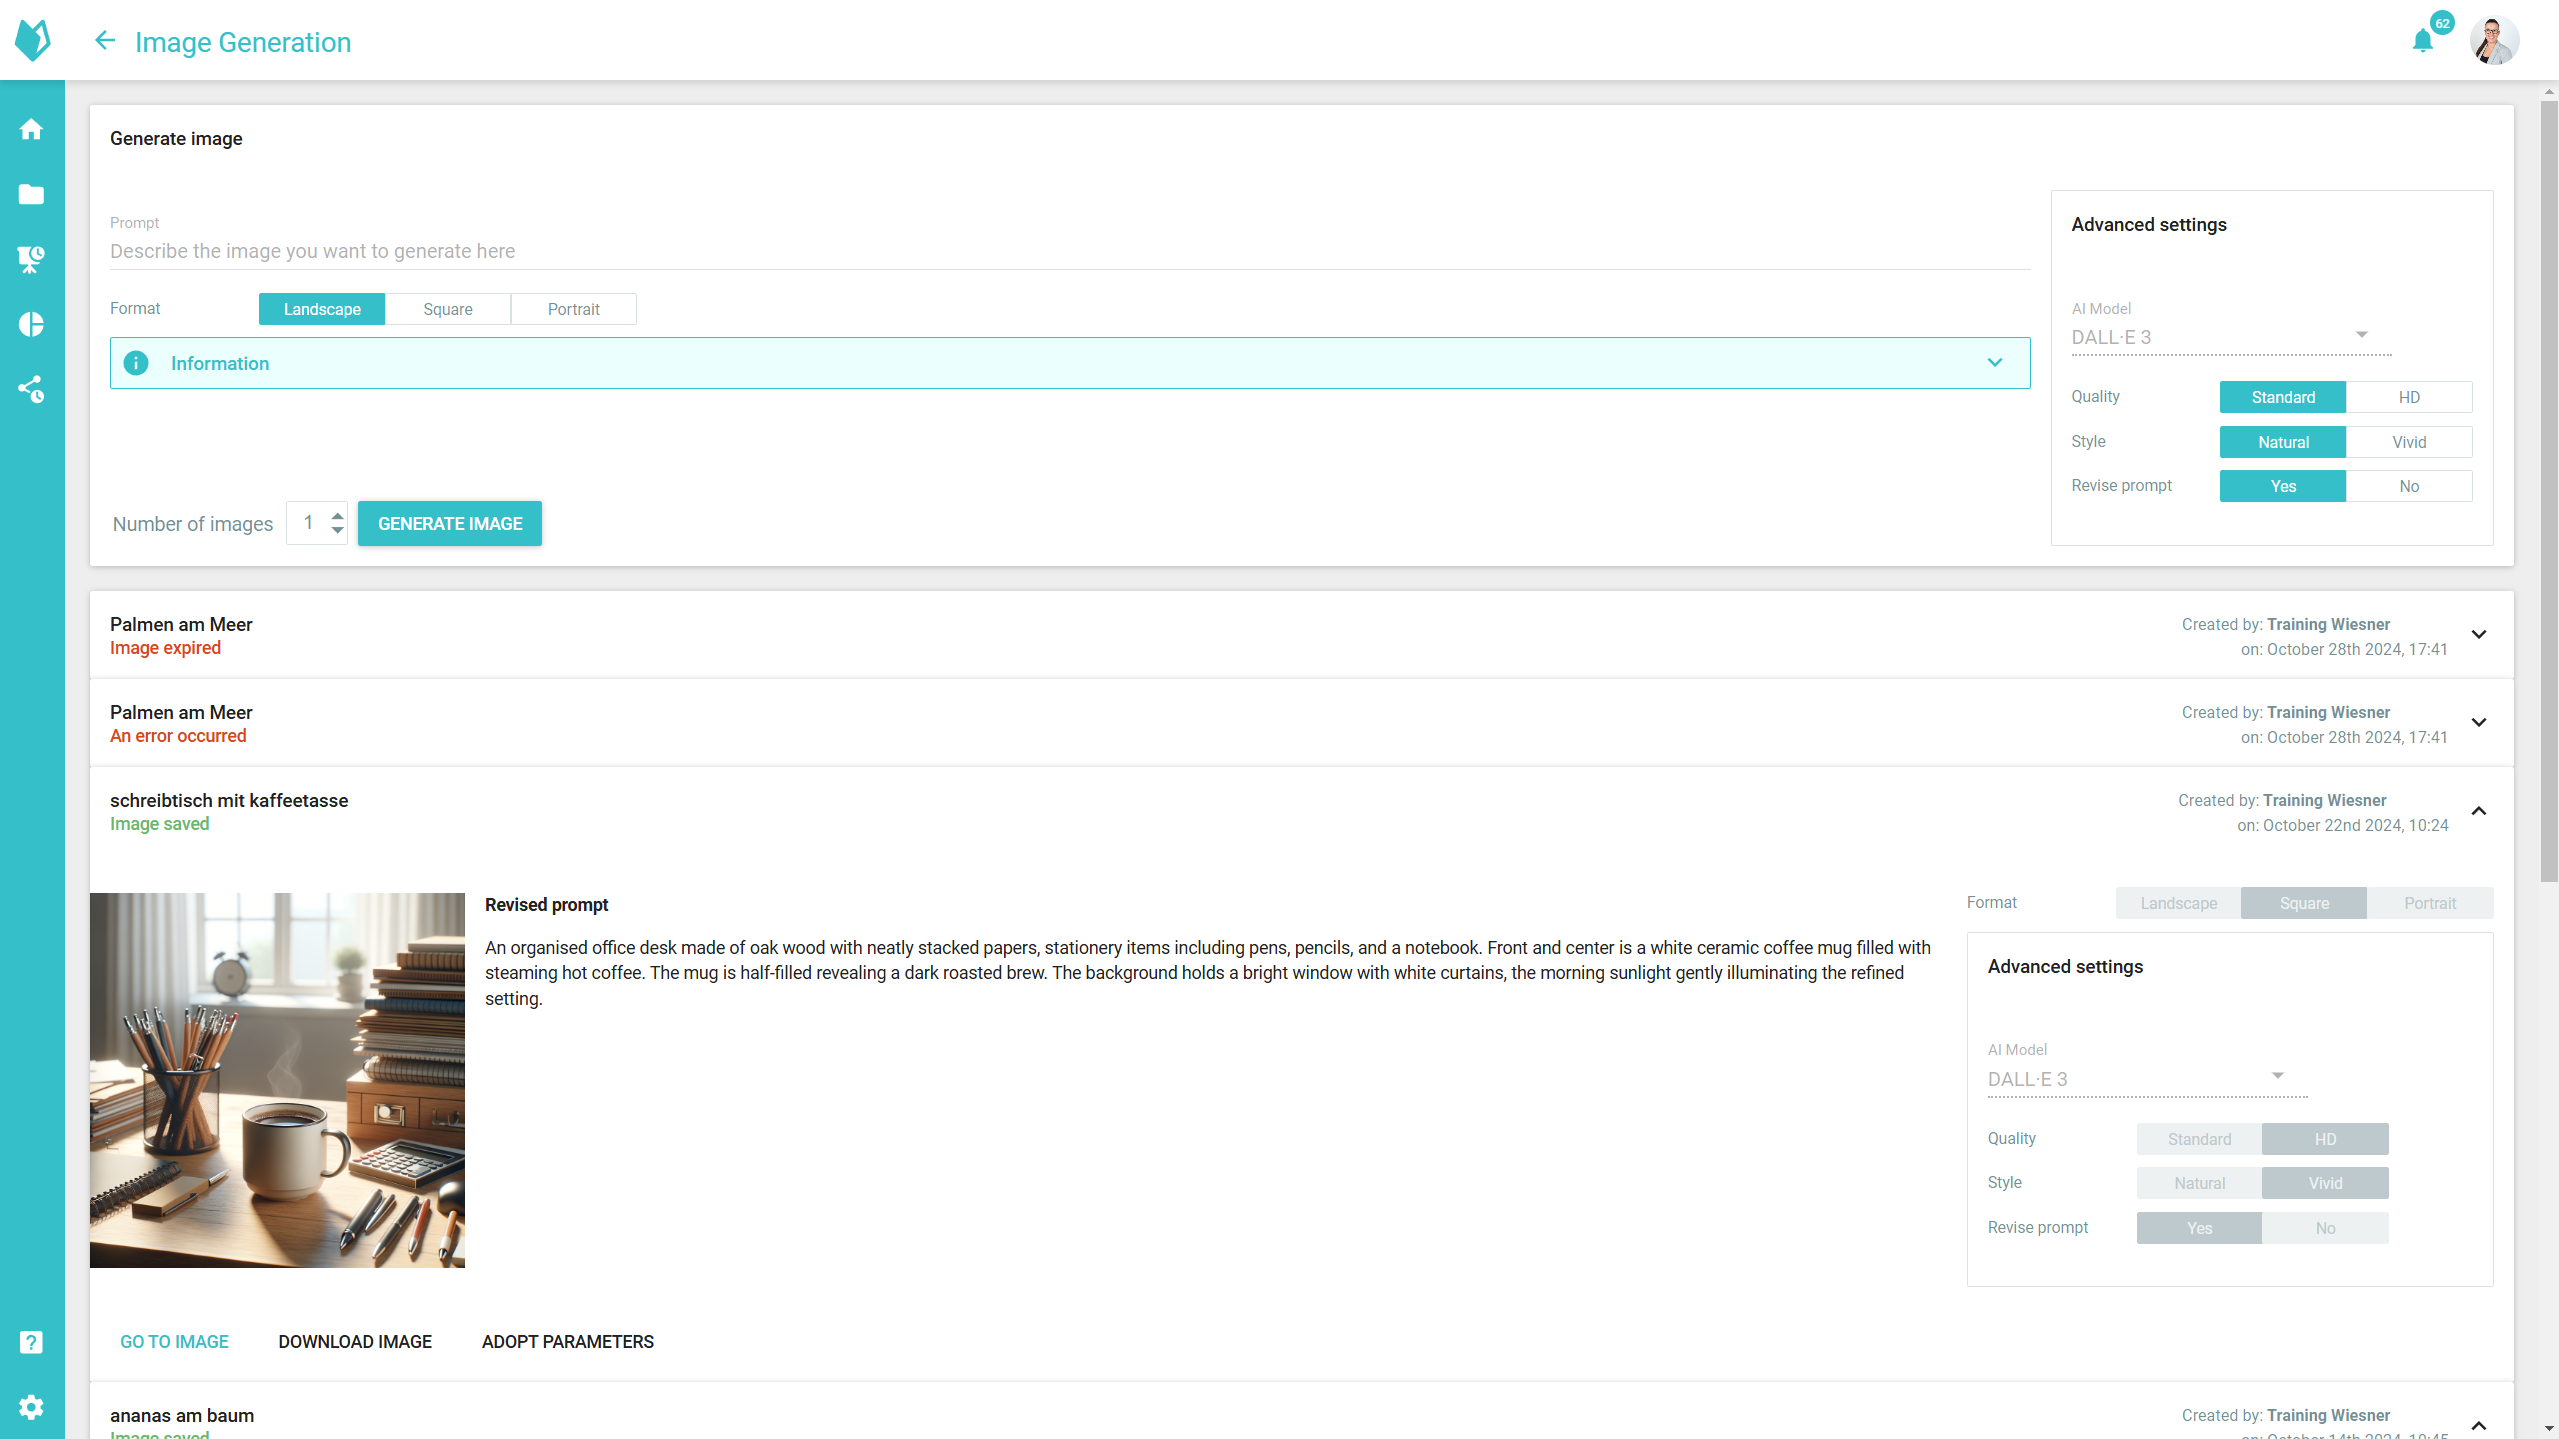Click greyed No for Revise prompt in saved settings
Image resolution: width=2559 pixels, height=1439 pixels.
click(x=2325, y=1228)
